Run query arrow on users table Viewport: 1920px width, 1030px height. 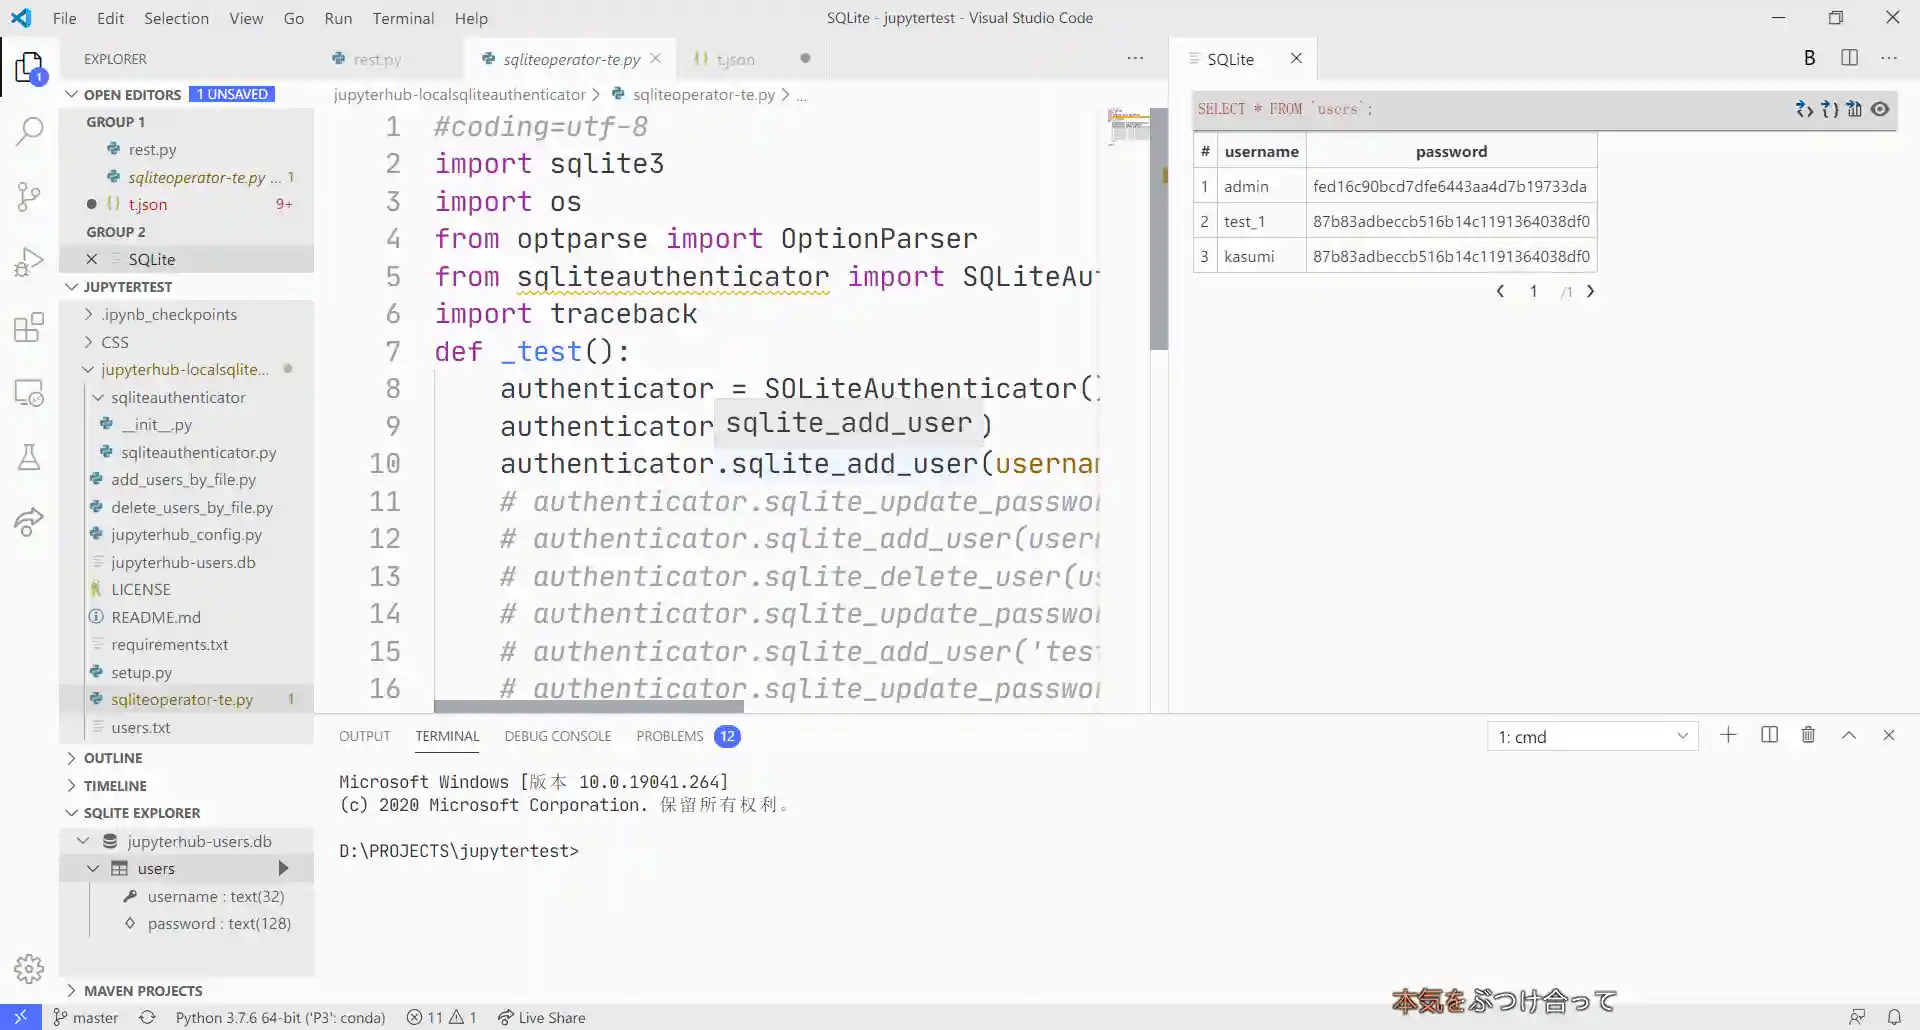click(x=283, y=868)
